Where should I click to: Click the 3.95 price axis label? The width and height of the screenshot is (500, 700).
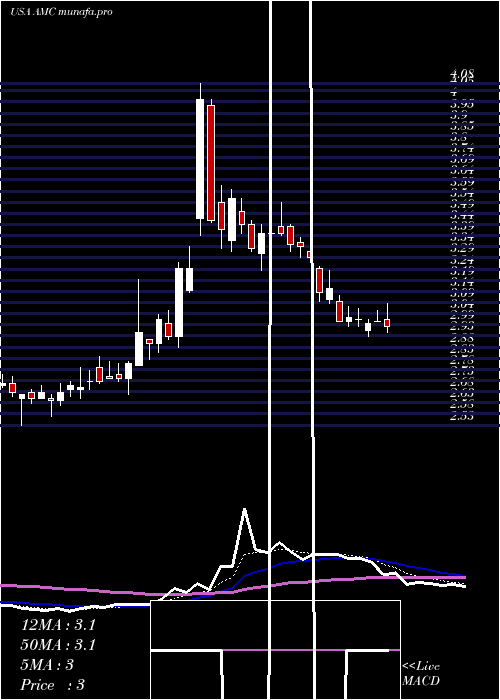[462, 104]
